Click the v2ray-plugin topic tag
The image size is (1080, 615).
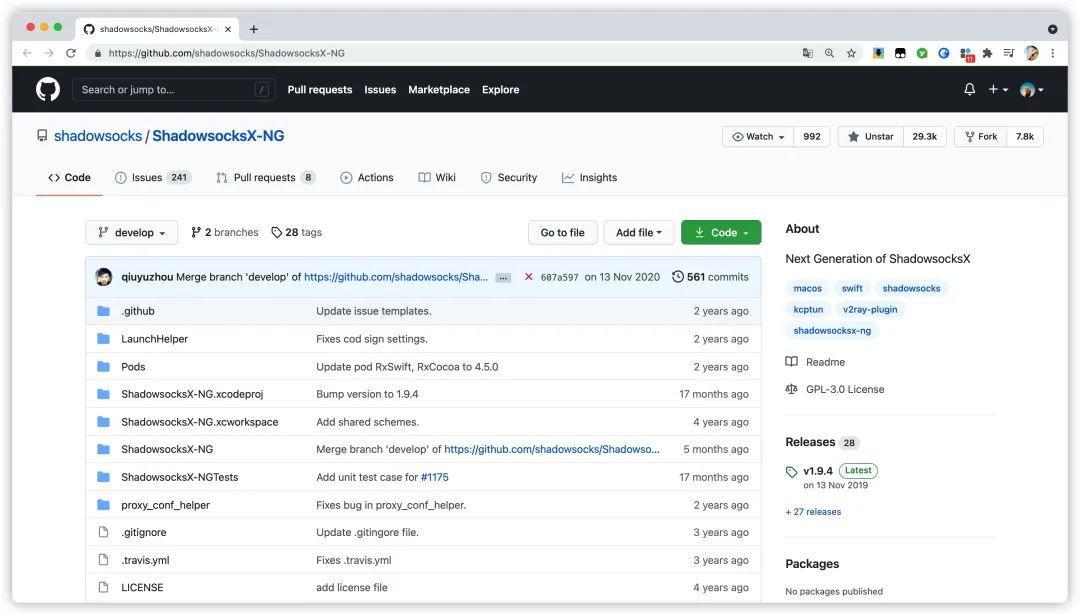coord(870,310)
